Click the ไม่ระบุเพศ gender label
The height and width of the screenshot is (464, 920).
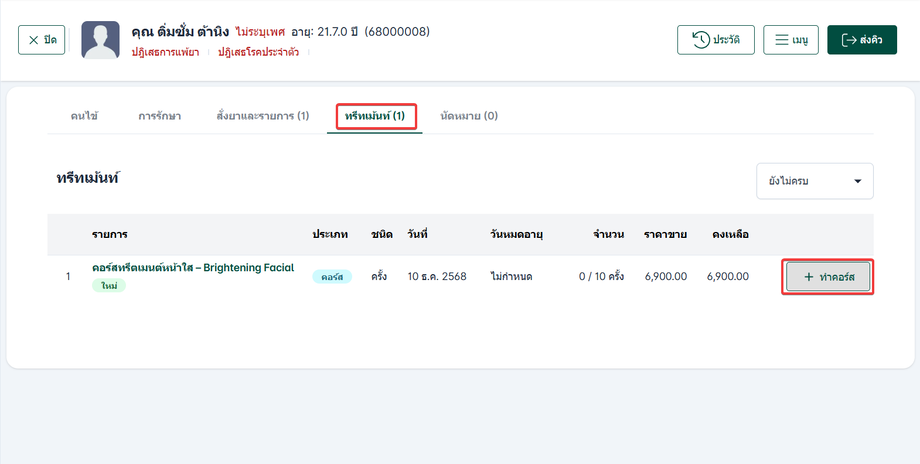coord(261,32)
